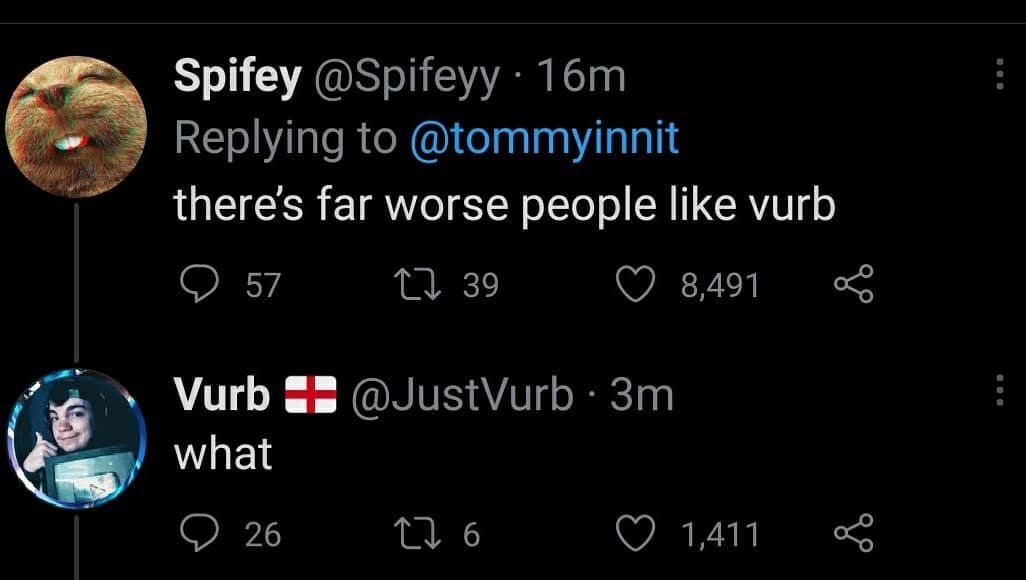Open the @Spifeyy handle
This screenshot has width=1026, height=580.
pos(406,77)
